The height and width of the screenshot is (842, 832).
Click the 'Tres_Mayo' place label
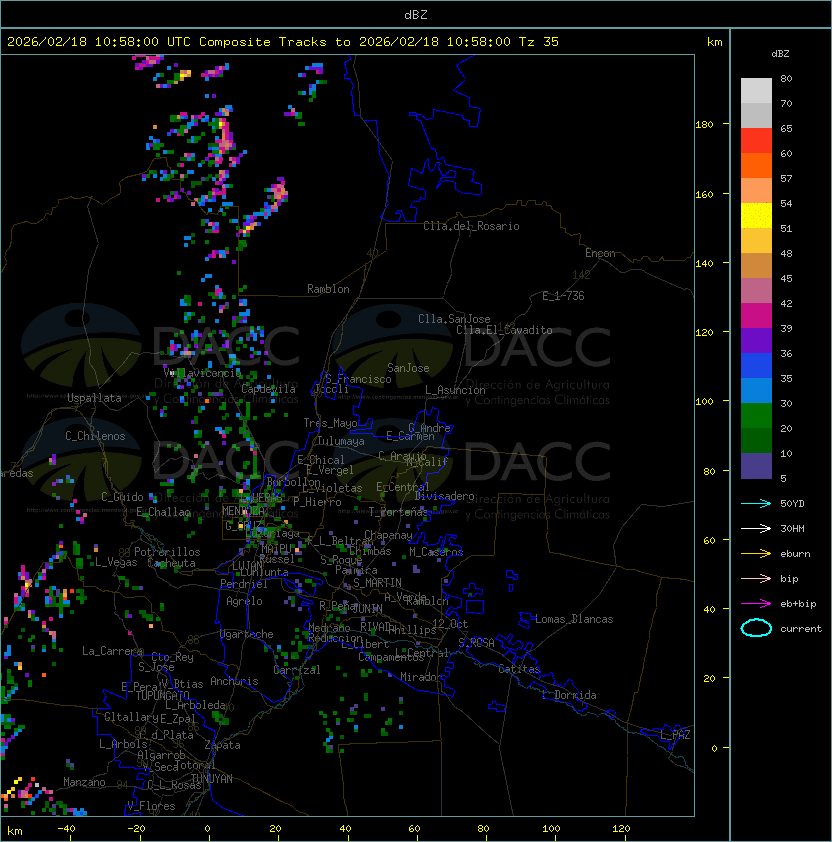[x=330, y=423]
